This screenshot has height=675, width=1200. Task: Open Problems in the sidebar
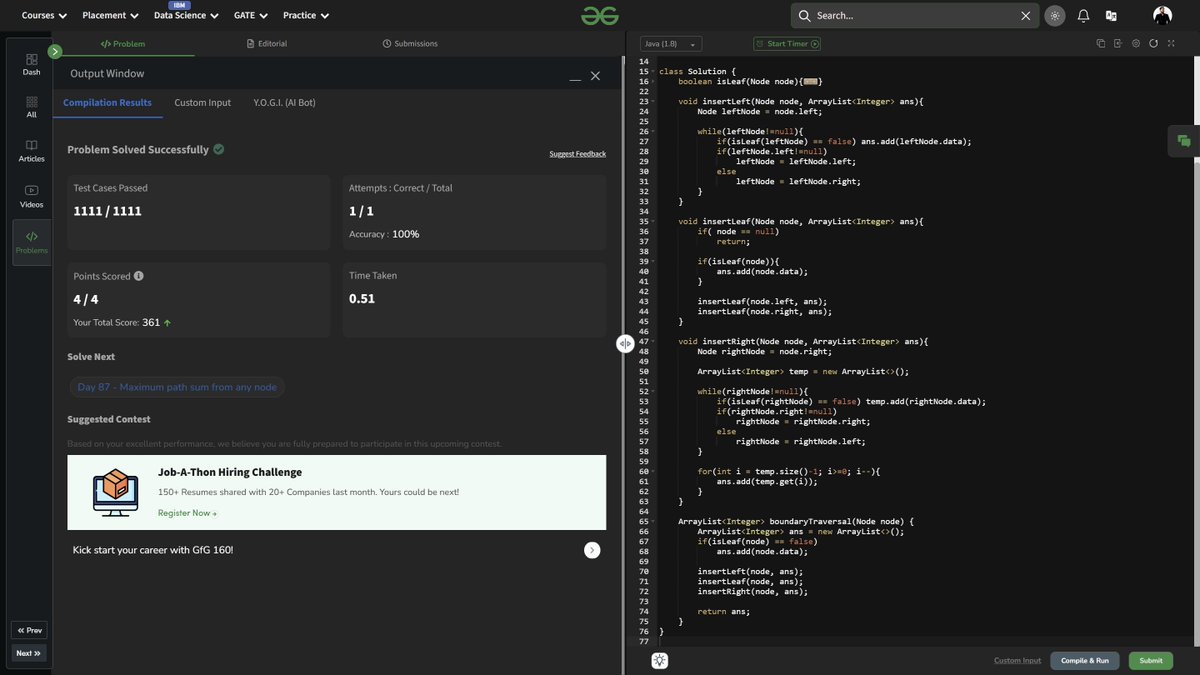click(x=32, y=242)
